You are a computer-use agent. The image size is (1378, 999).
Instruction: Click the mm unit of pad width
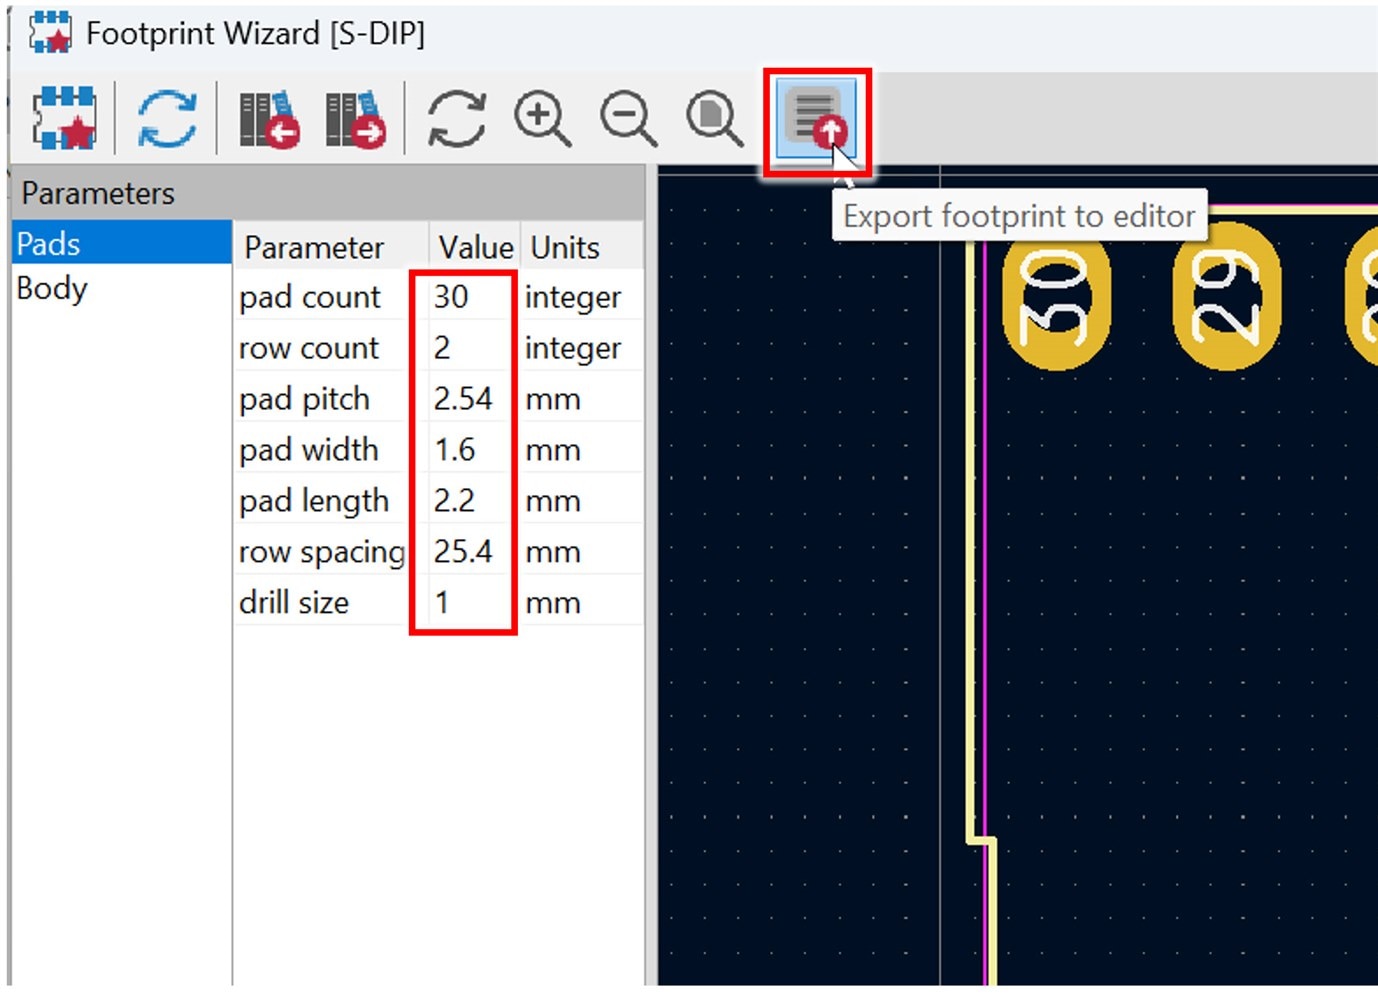point(553,451)
